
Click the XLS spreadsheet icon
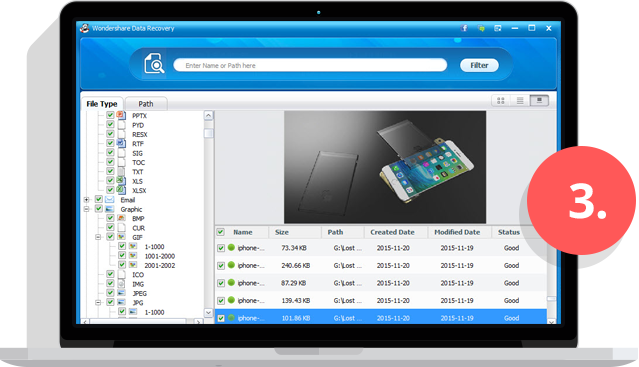[121, 181]
